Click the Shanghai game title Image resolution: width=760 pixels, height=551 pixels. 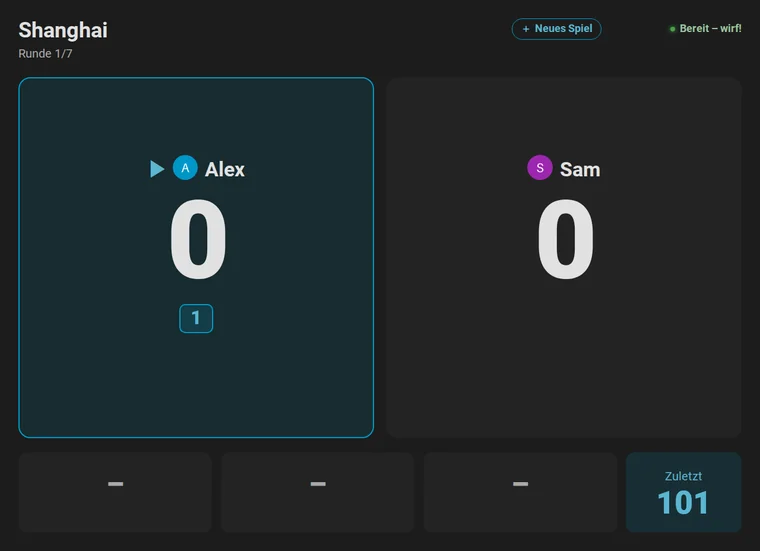pos(63,30)
